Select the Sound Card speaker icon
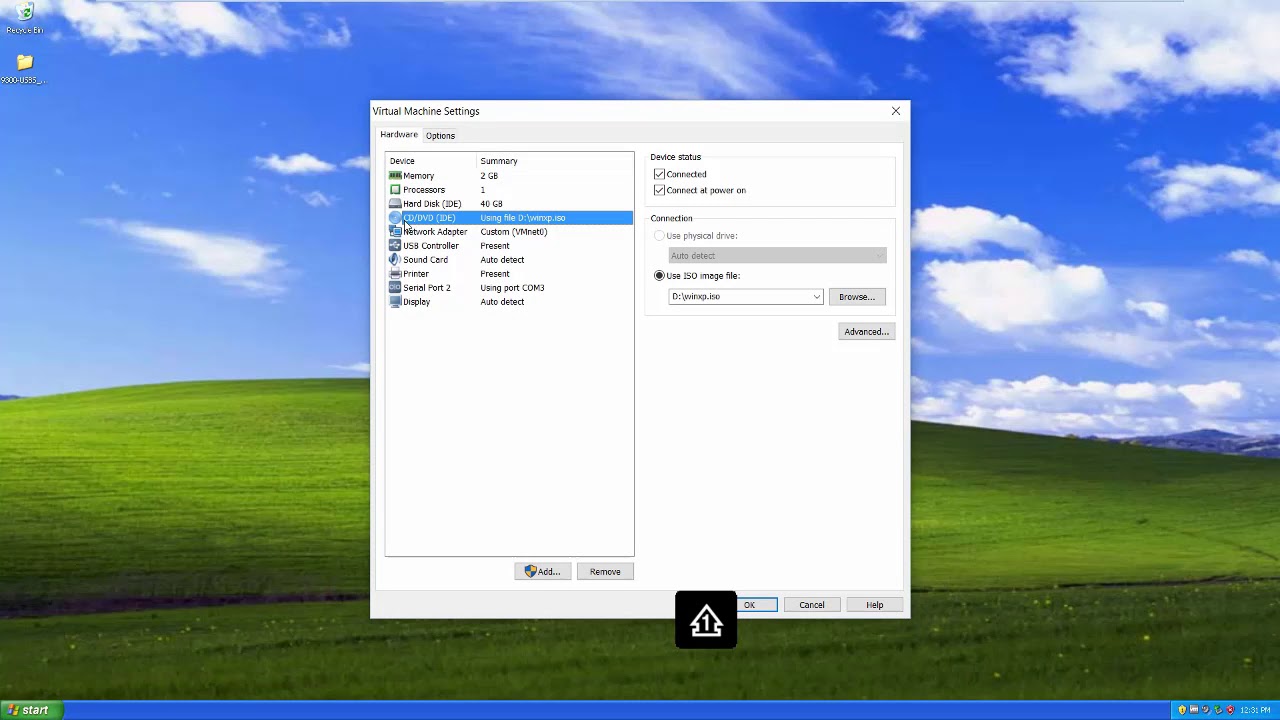This screenshot has width=1280, height=720. [395, 260]
